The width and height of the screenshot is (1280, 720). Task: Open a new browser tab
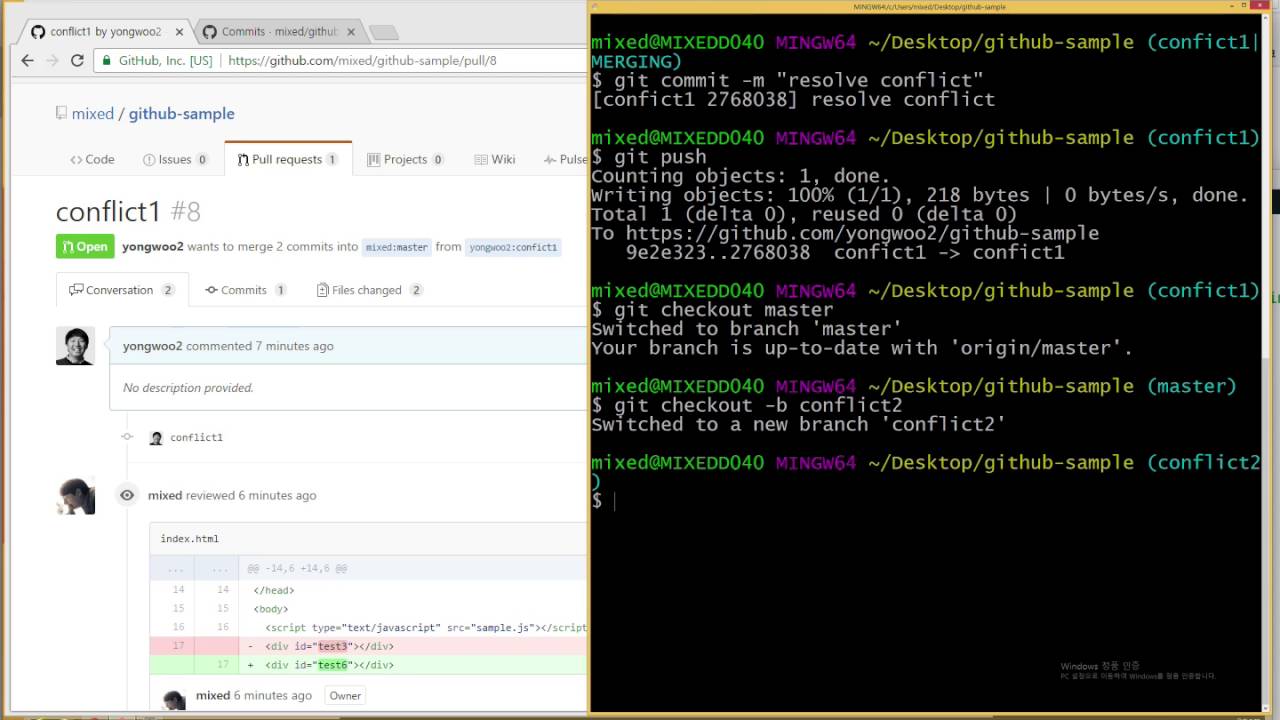pos(384,33)
